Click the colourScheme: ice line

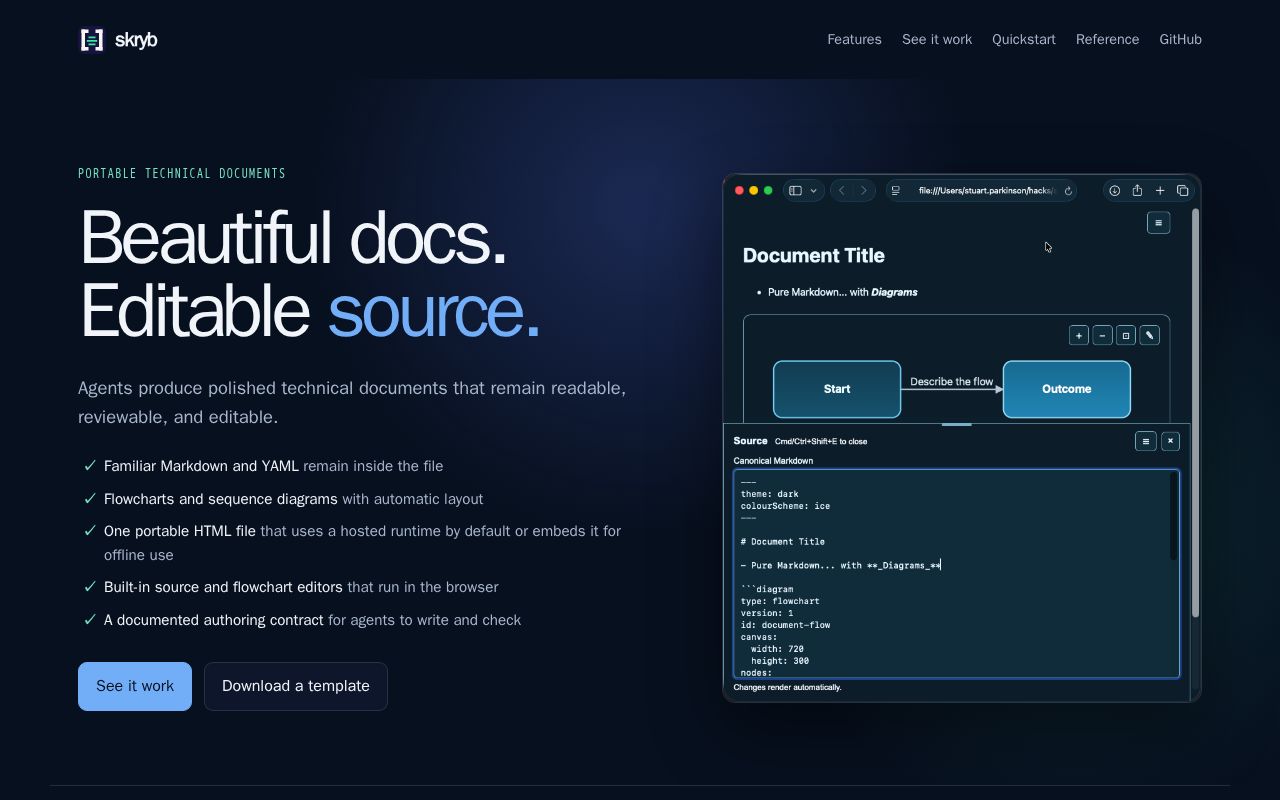point(785,506)
